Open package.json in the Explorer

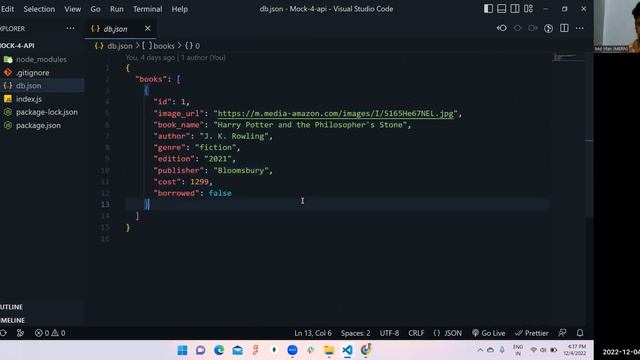point(42,125)
